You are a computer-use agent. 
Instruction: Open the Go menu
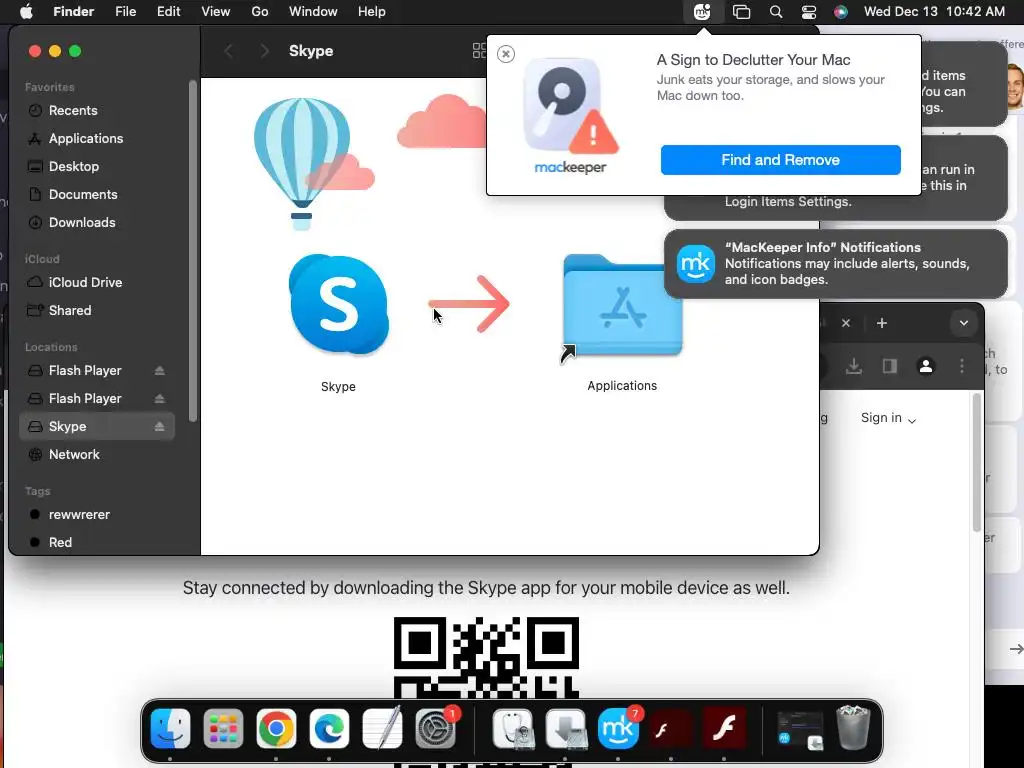click(x=260, y=12)
